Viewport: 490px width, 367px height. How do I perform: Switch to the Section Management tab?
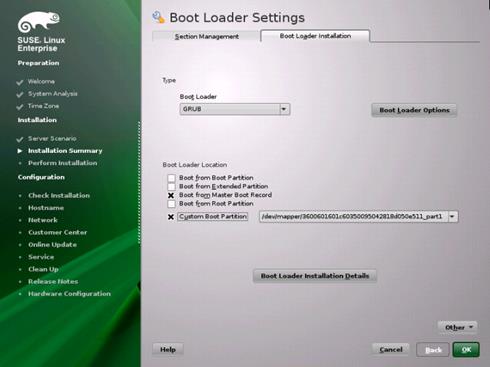[x=206, y=36]
